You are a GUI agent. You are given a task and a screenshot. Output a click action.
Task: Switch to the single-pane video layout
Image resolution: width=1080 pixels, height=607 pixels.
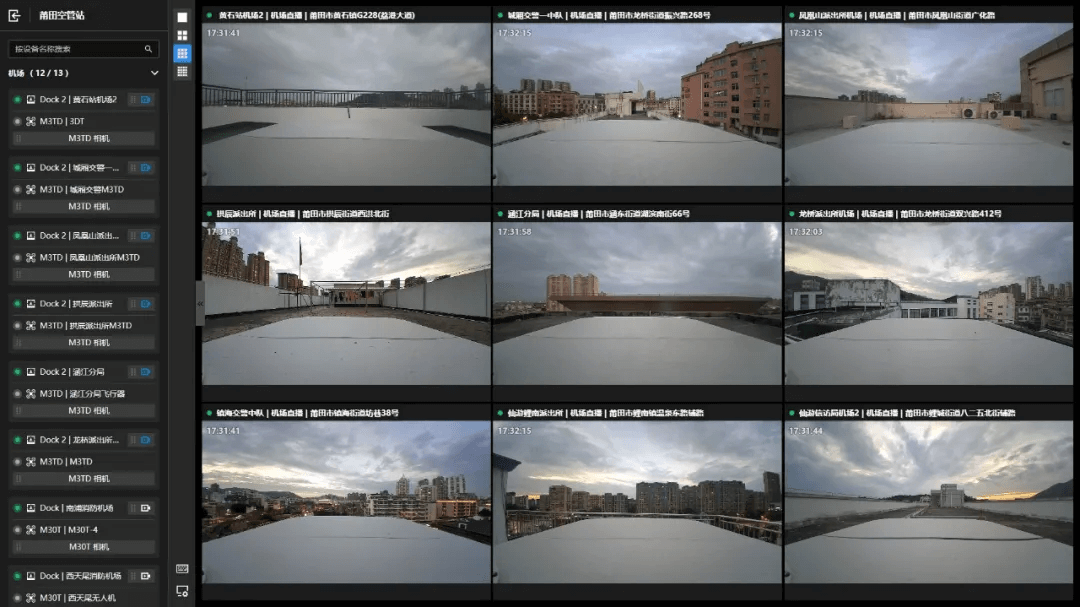182,17
